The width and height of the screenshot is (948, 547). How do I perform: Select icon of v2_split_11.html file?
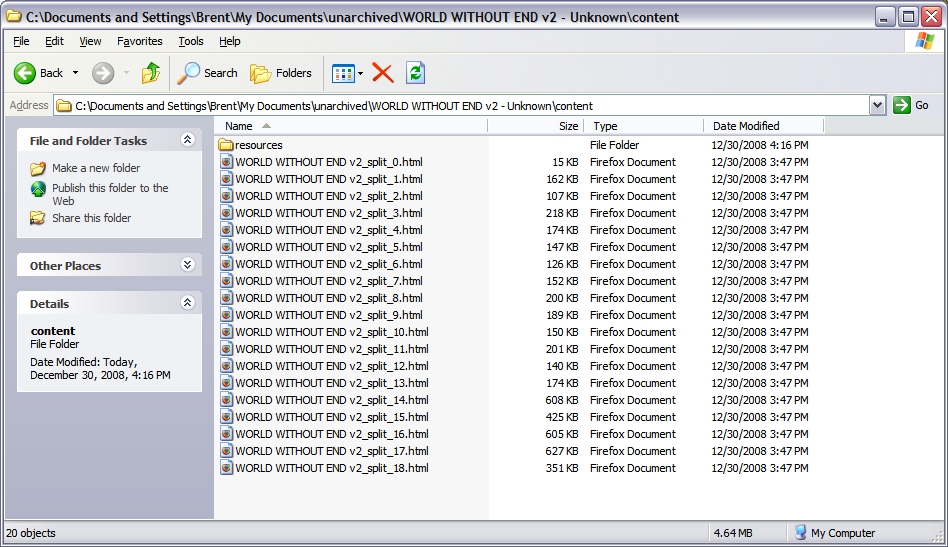point(227,349)
